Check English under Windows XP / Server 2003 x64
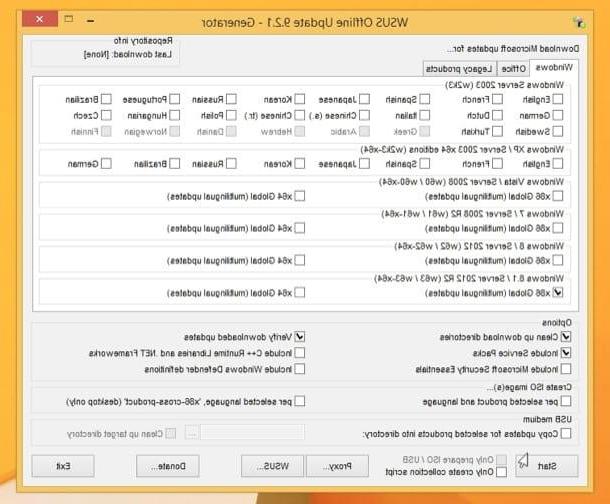The image size is (610, 504). 557,163
